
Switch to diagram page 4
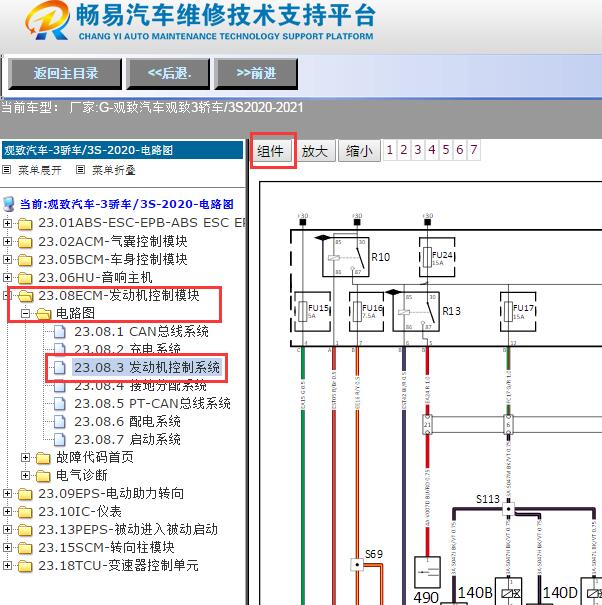pos(432,150)
